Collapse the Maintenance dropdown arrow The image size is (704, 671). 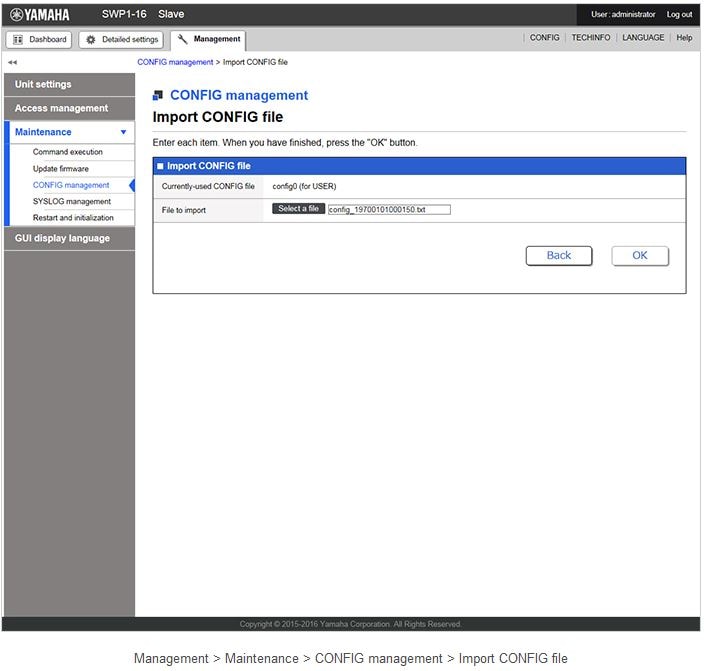[123, 132]
